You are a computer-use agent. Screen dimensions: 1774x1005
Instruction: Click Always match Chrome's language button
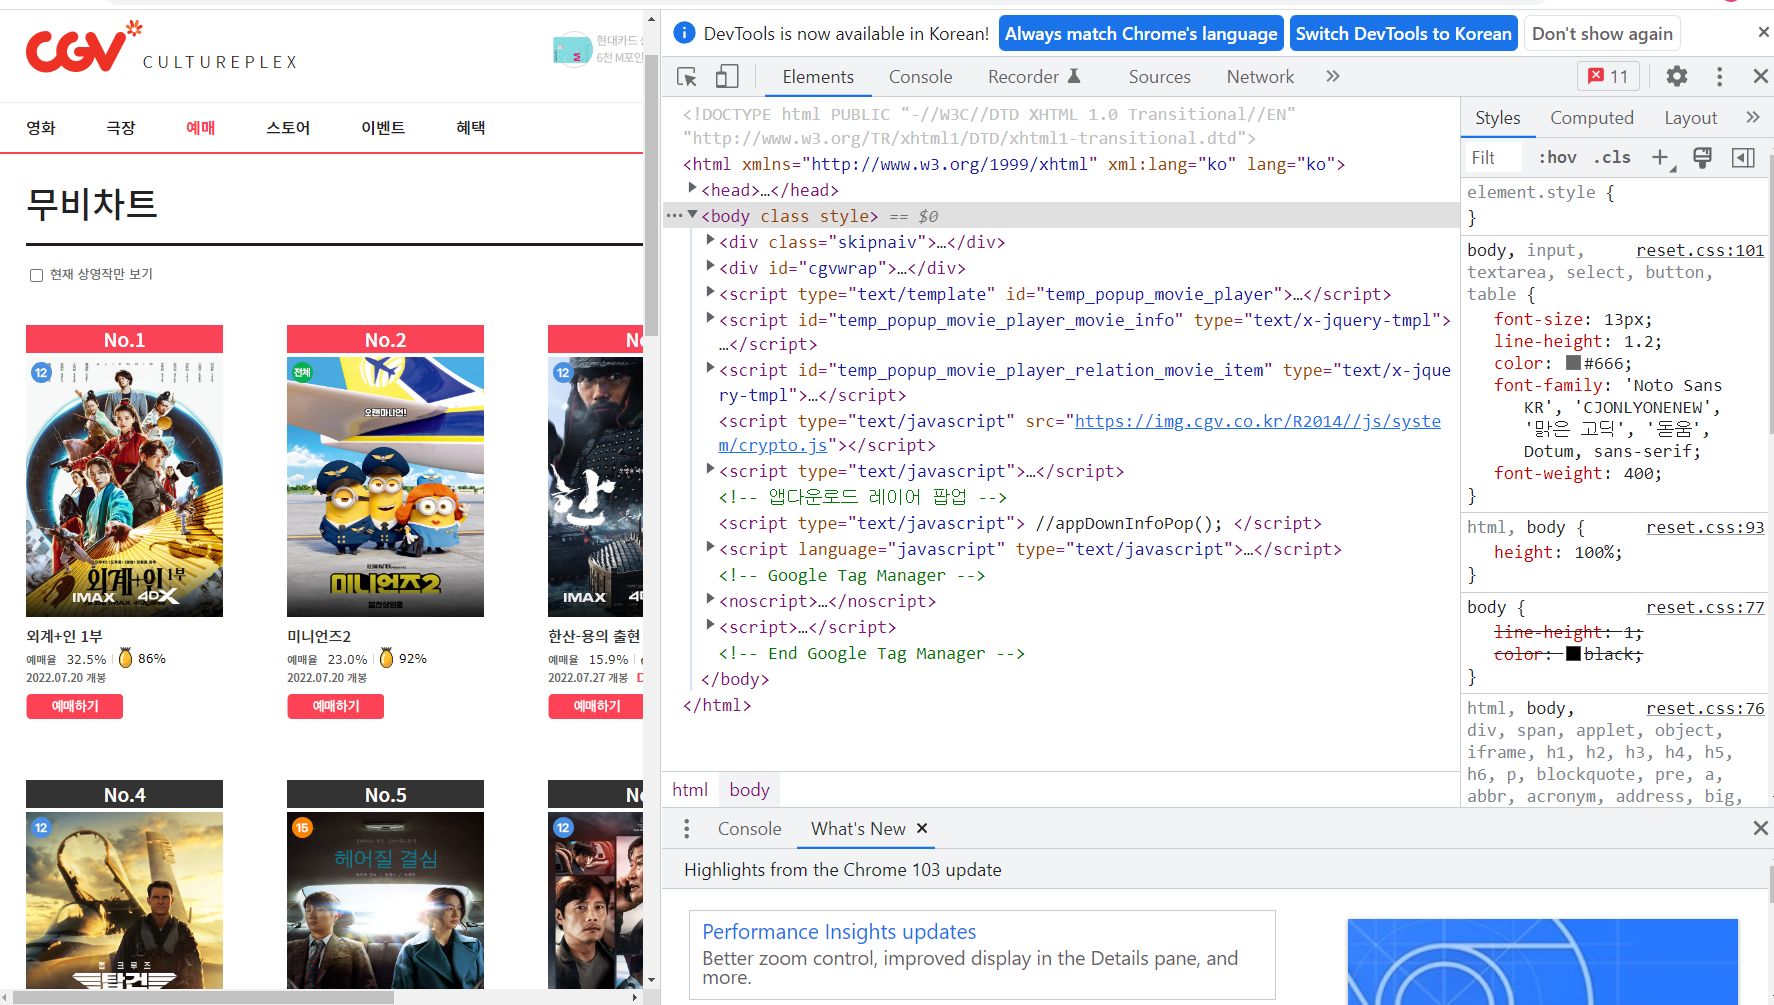point(1141,34)
